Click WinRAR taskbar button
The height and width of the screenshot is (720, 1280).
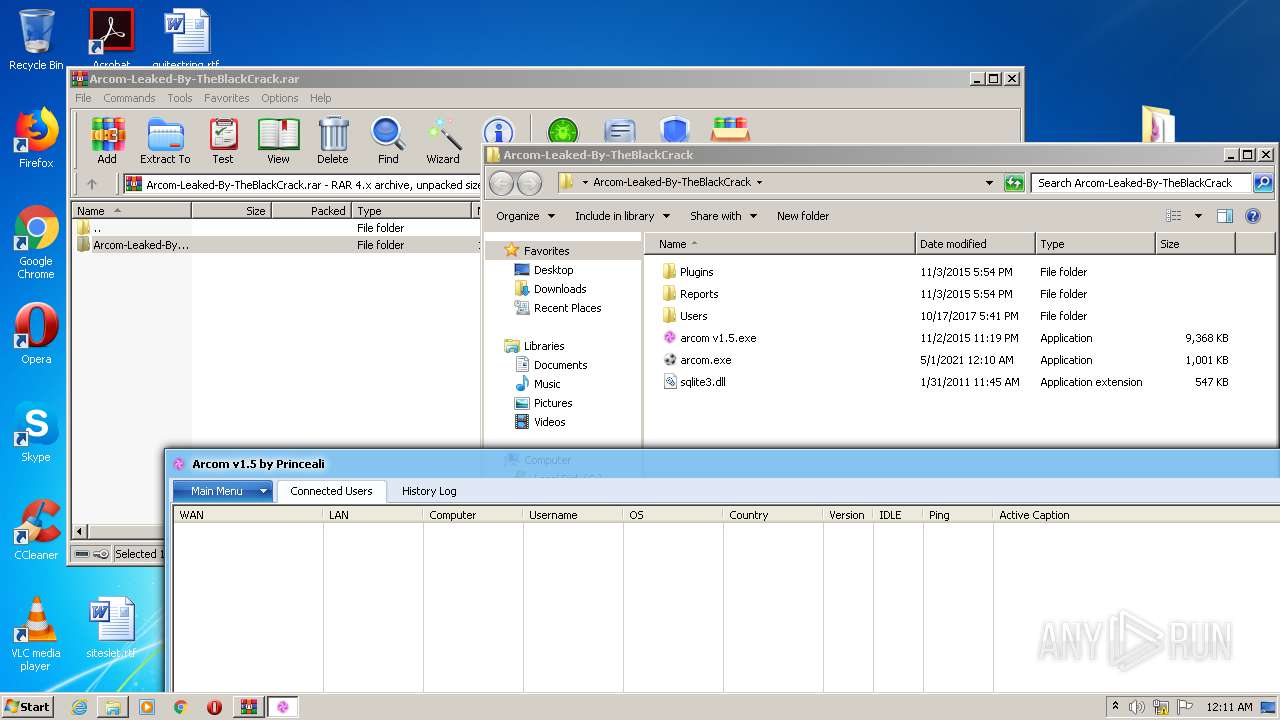point(249,707)
